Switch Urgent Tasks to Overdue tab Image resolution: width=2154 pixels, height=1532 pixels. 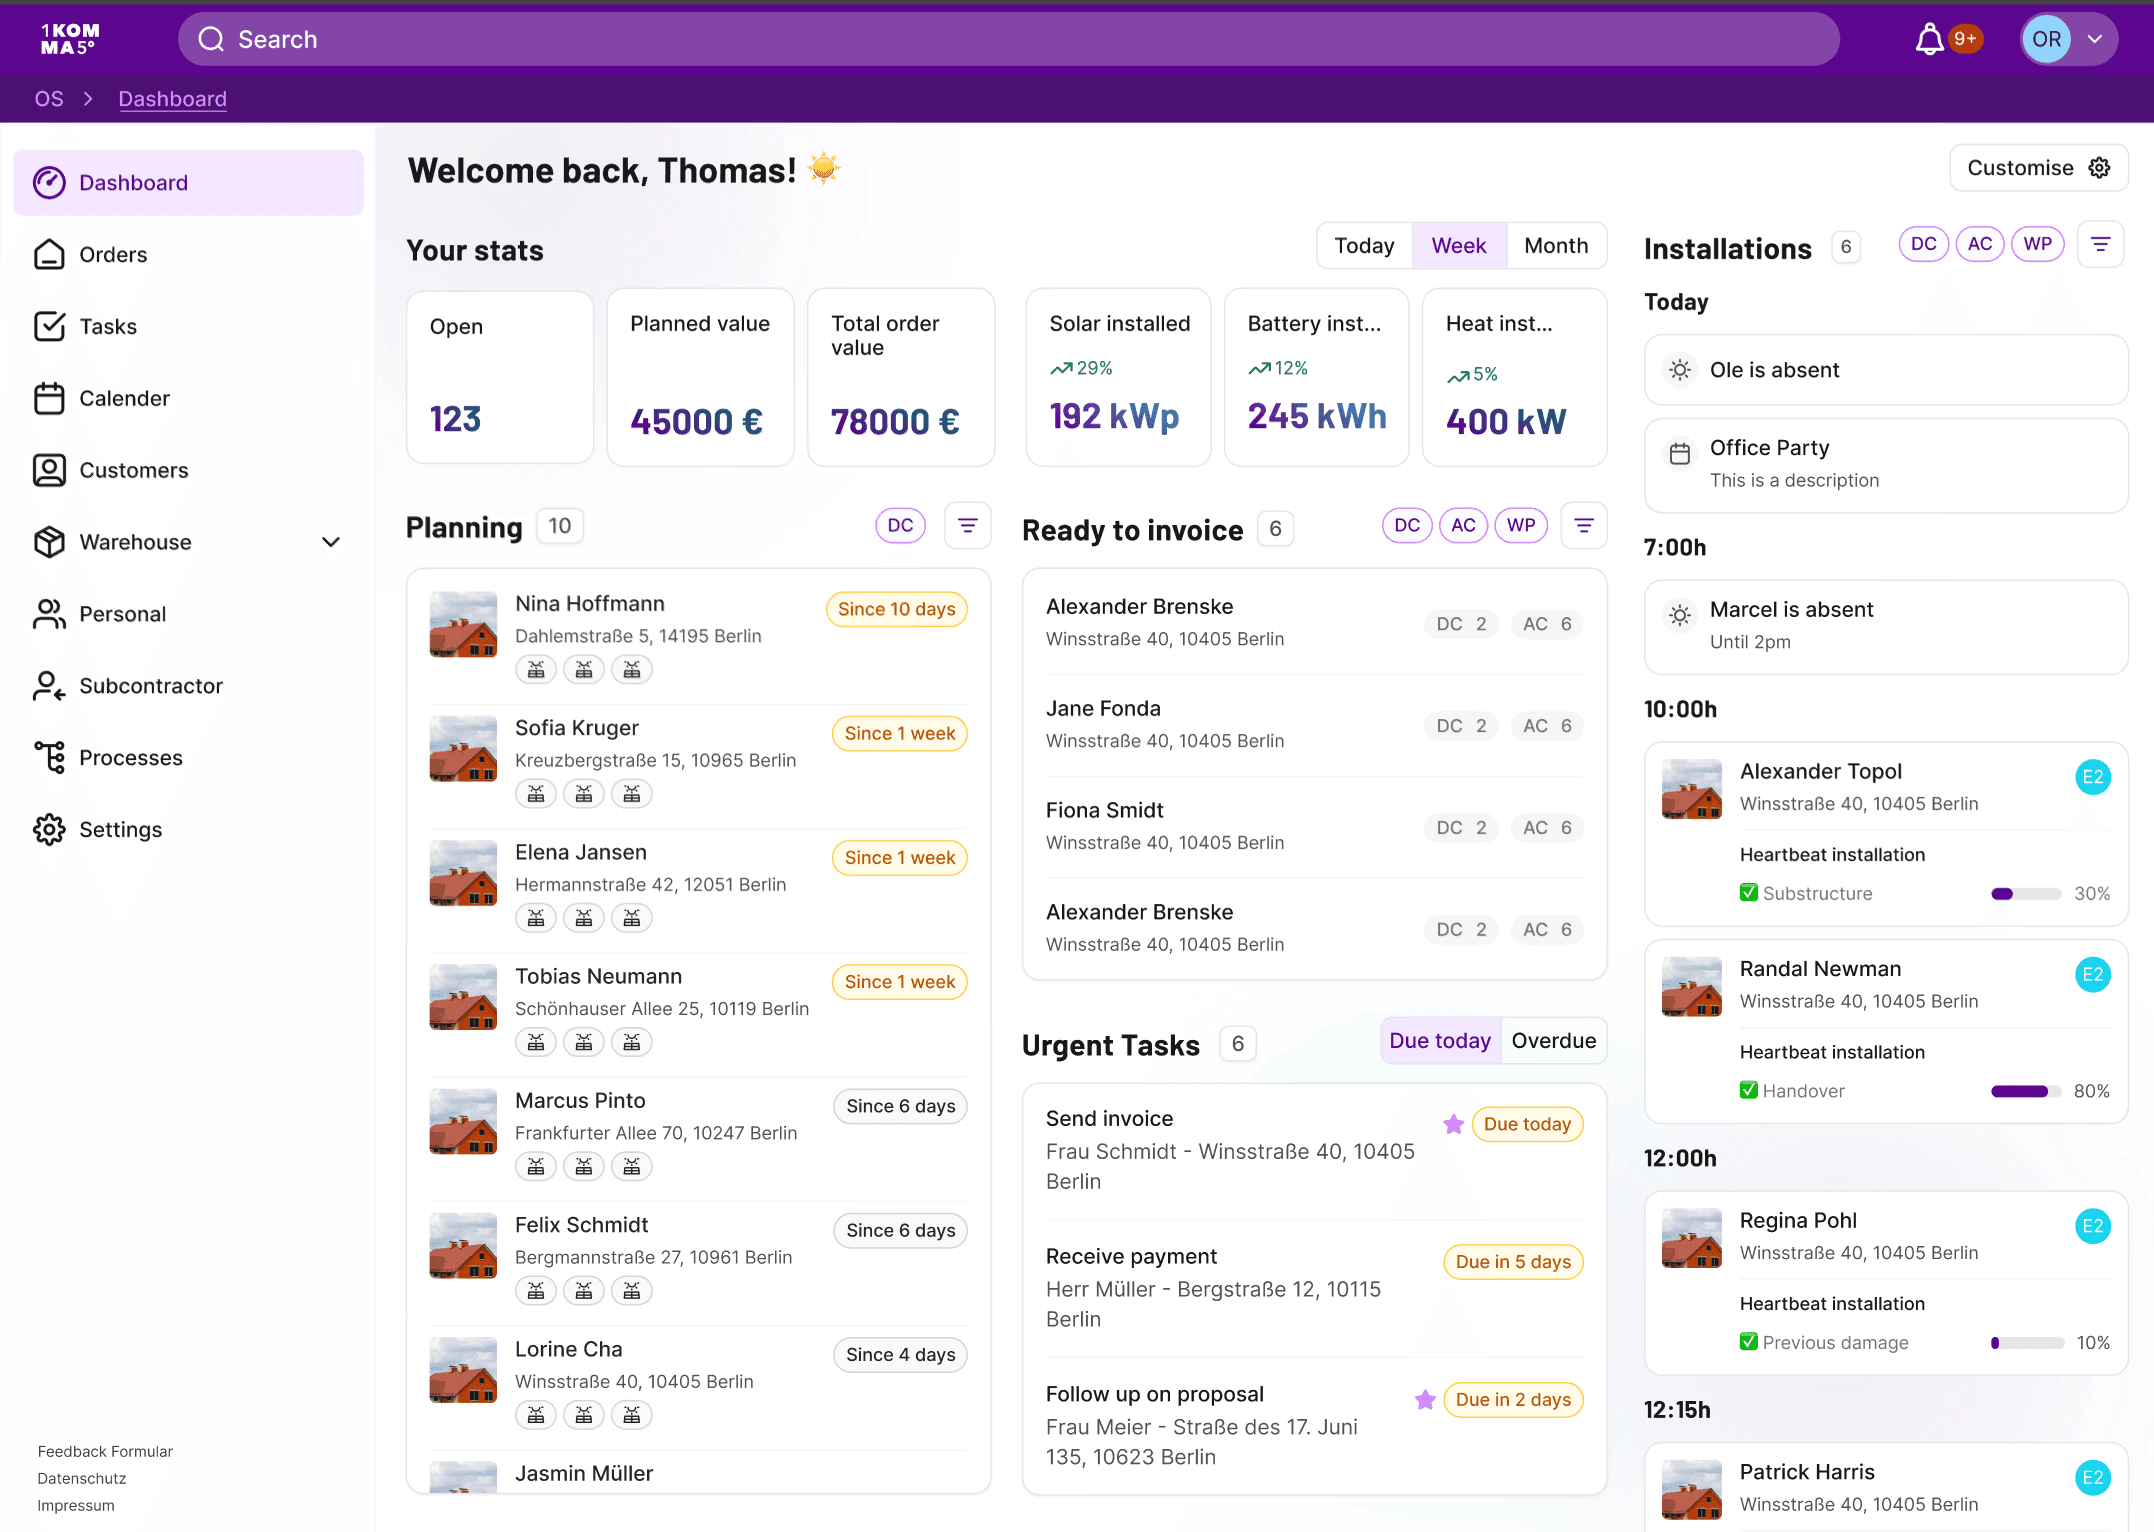1553,1041
